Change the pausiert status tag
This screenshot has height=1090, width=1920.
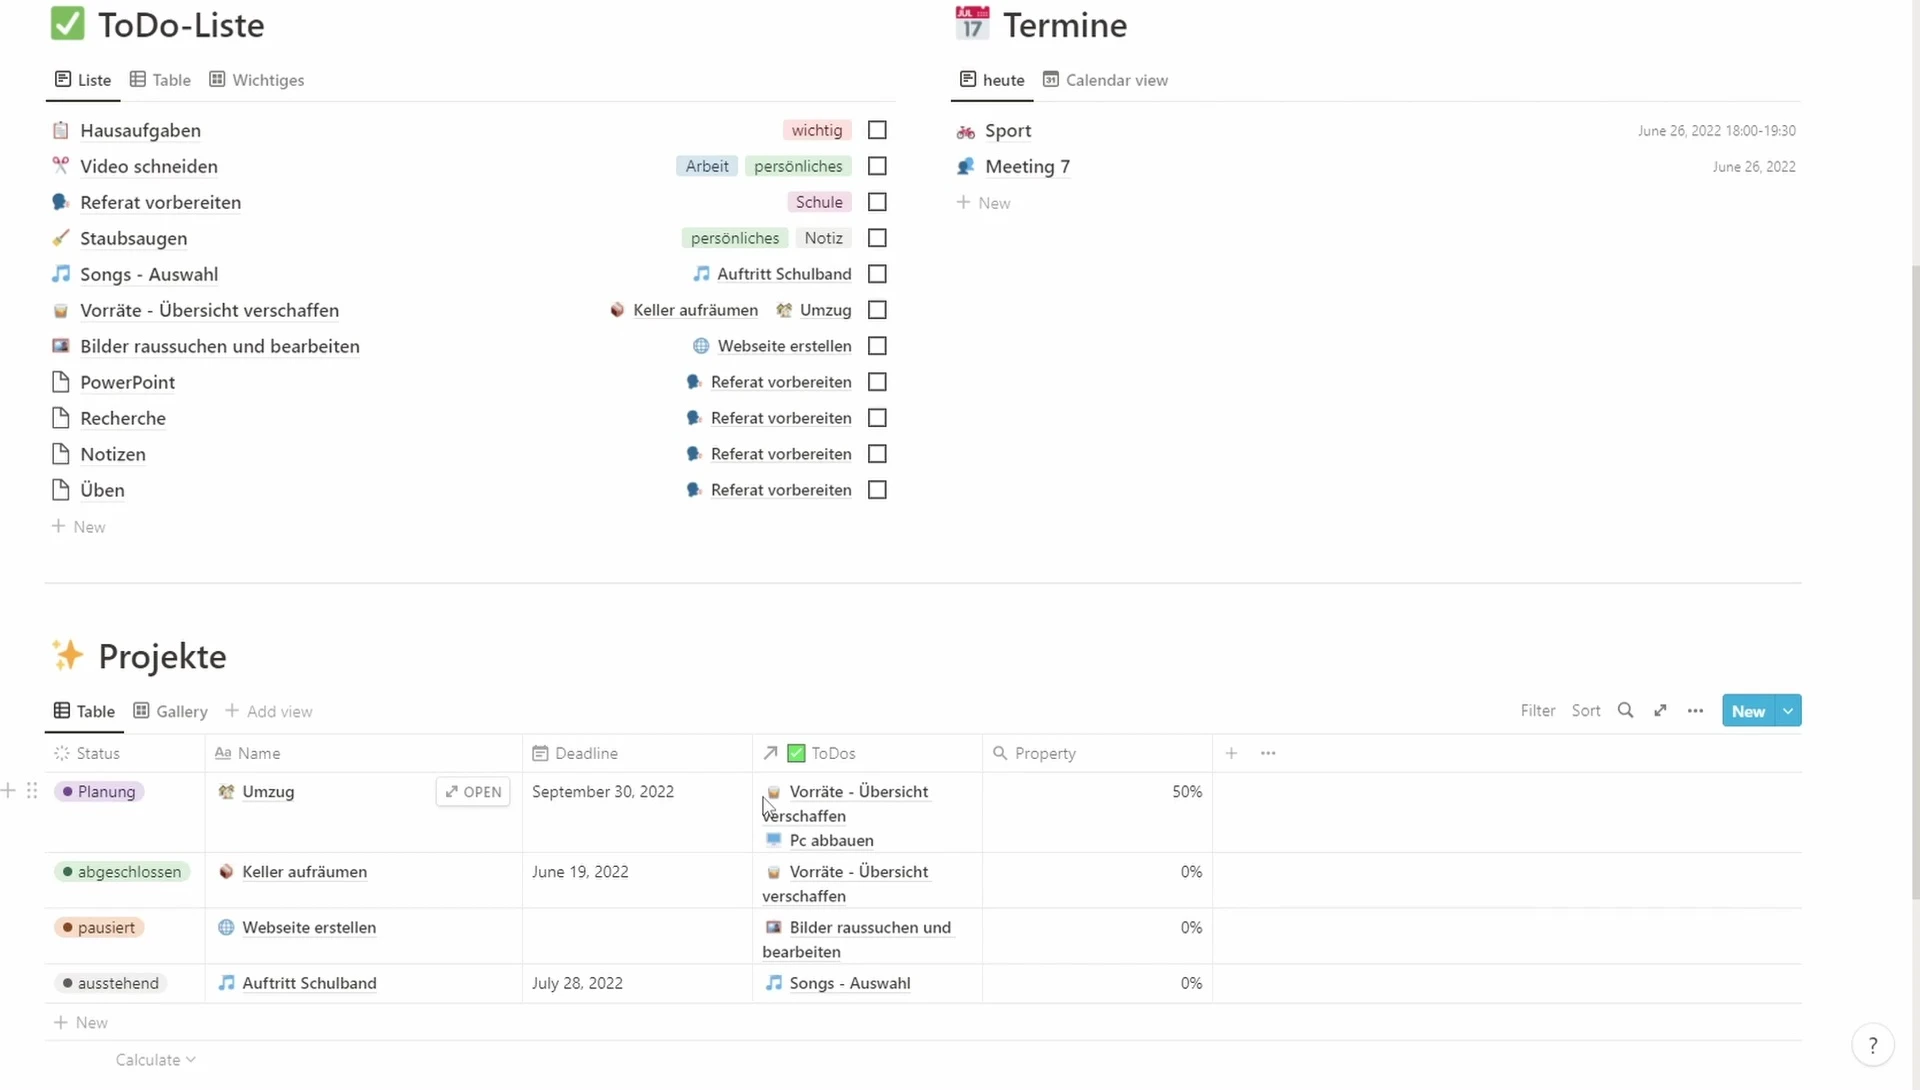[99, 927]
